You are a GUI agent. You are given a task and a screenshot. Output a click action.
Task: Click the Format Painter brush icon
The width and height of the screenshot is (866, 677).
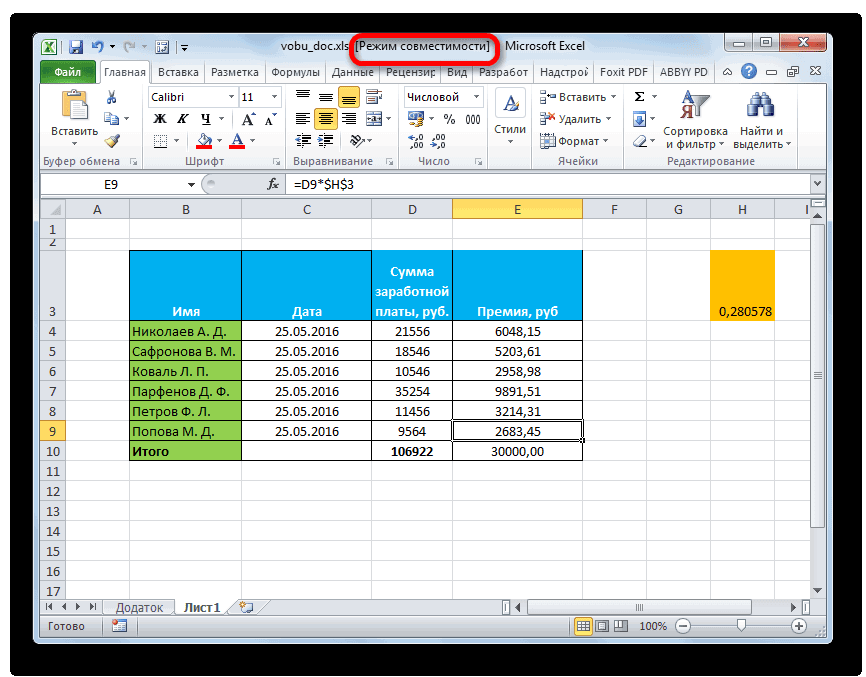tap(112, 141)
